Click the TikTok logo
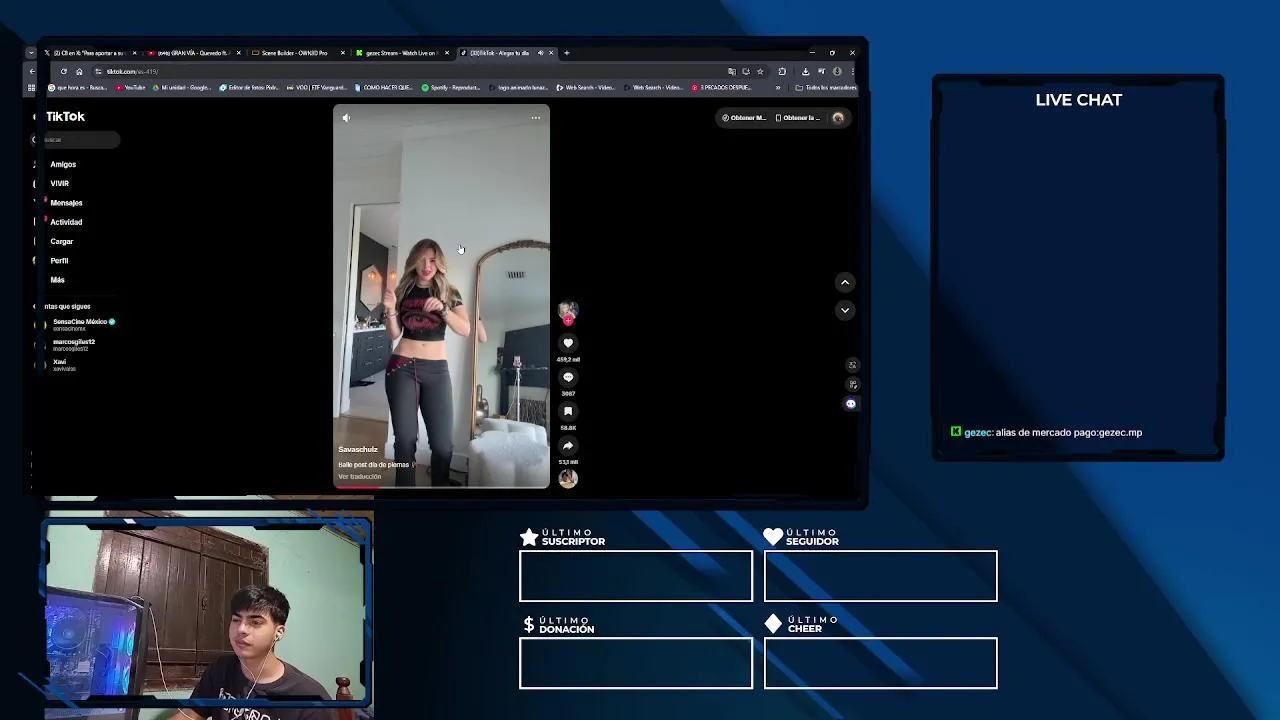The image size is (1280, 720). click(x=65, y=116)
